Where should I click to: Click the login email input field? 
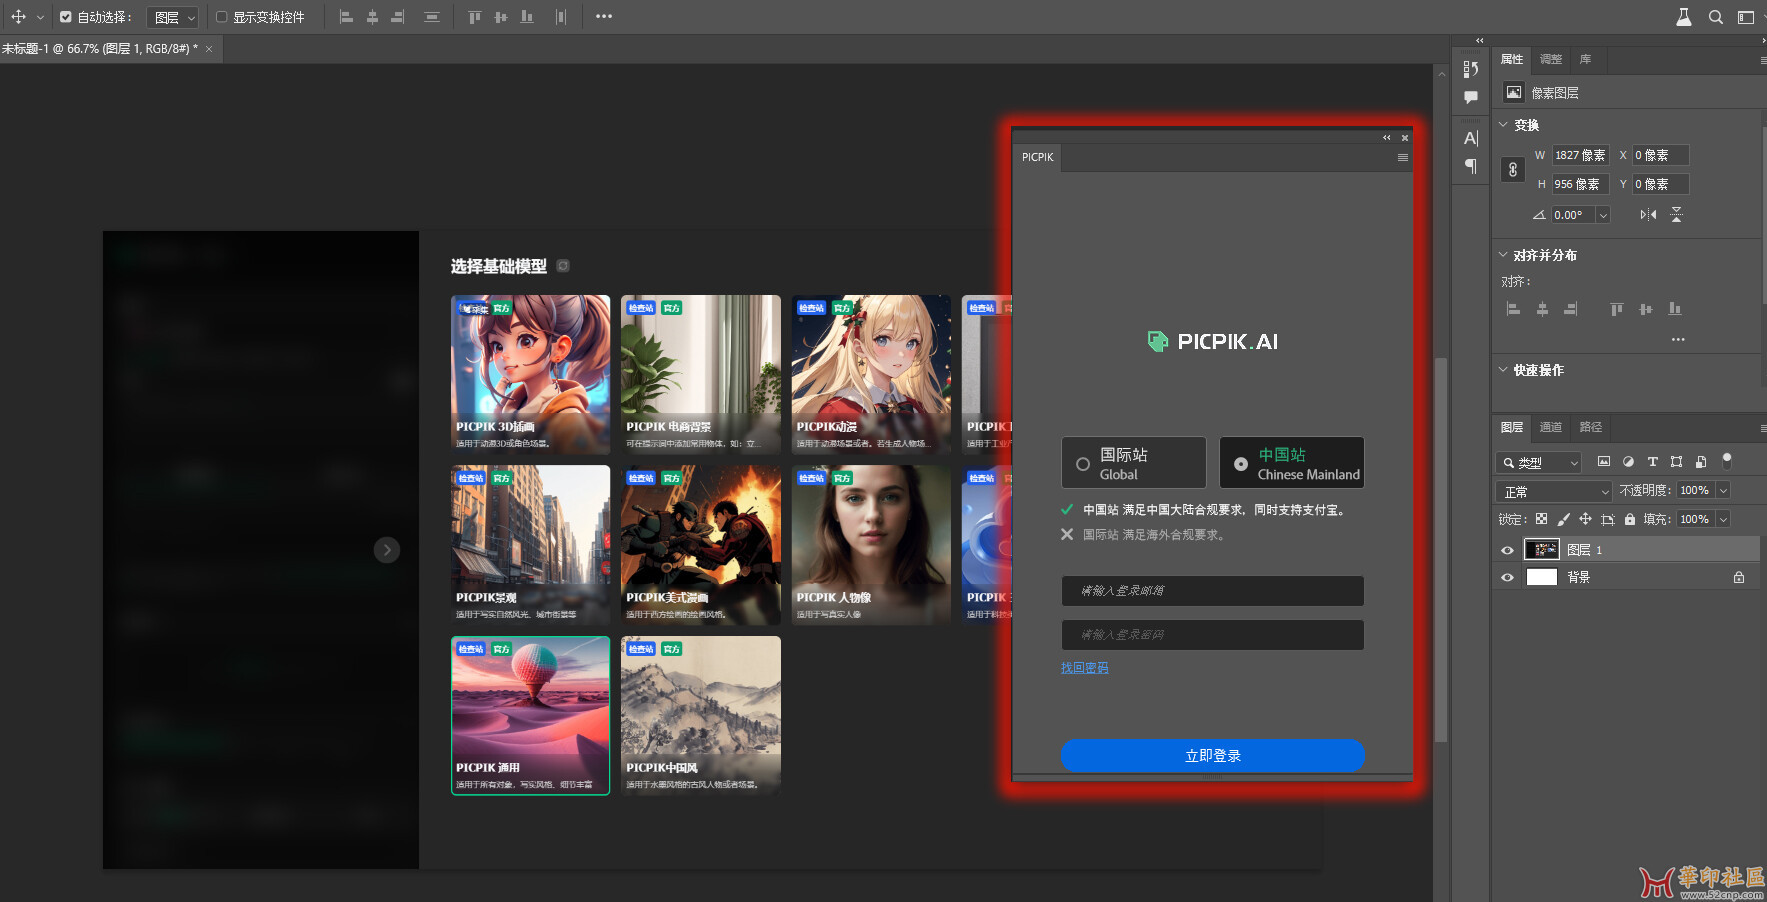tap(1212, 591)
